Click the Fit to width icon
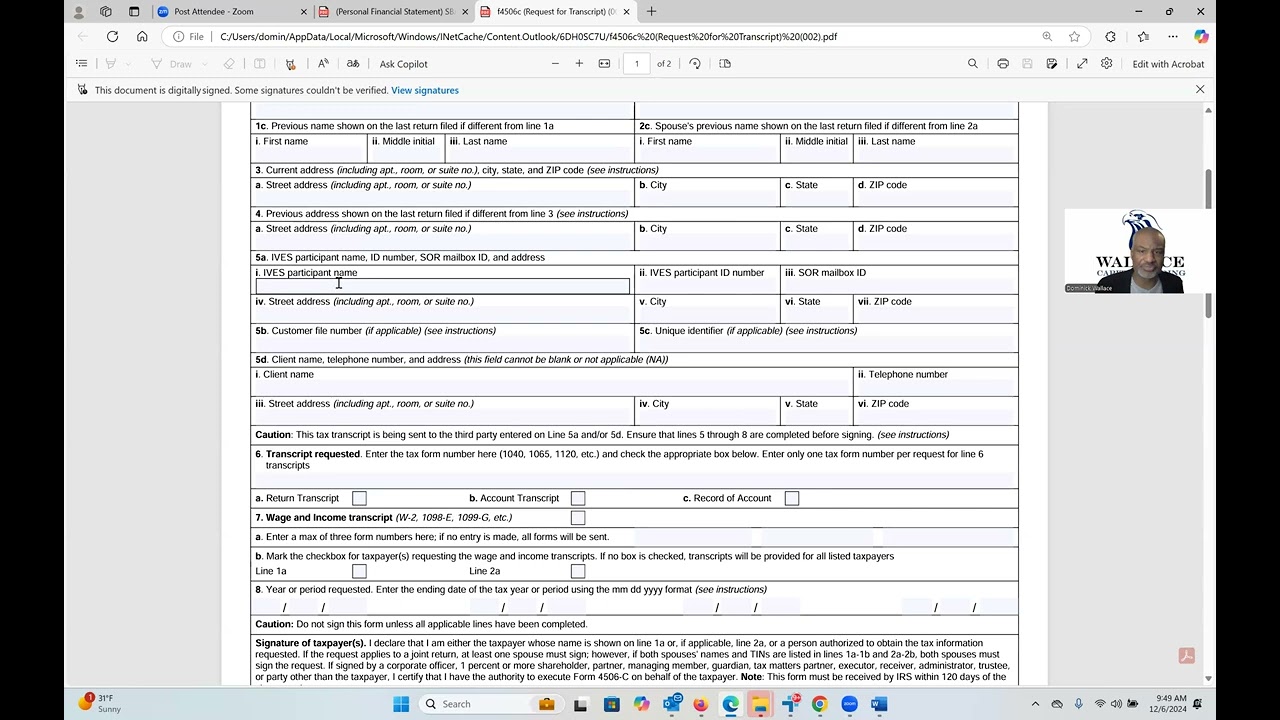This screenshot has height=720, width=1280. click(604, 64)
